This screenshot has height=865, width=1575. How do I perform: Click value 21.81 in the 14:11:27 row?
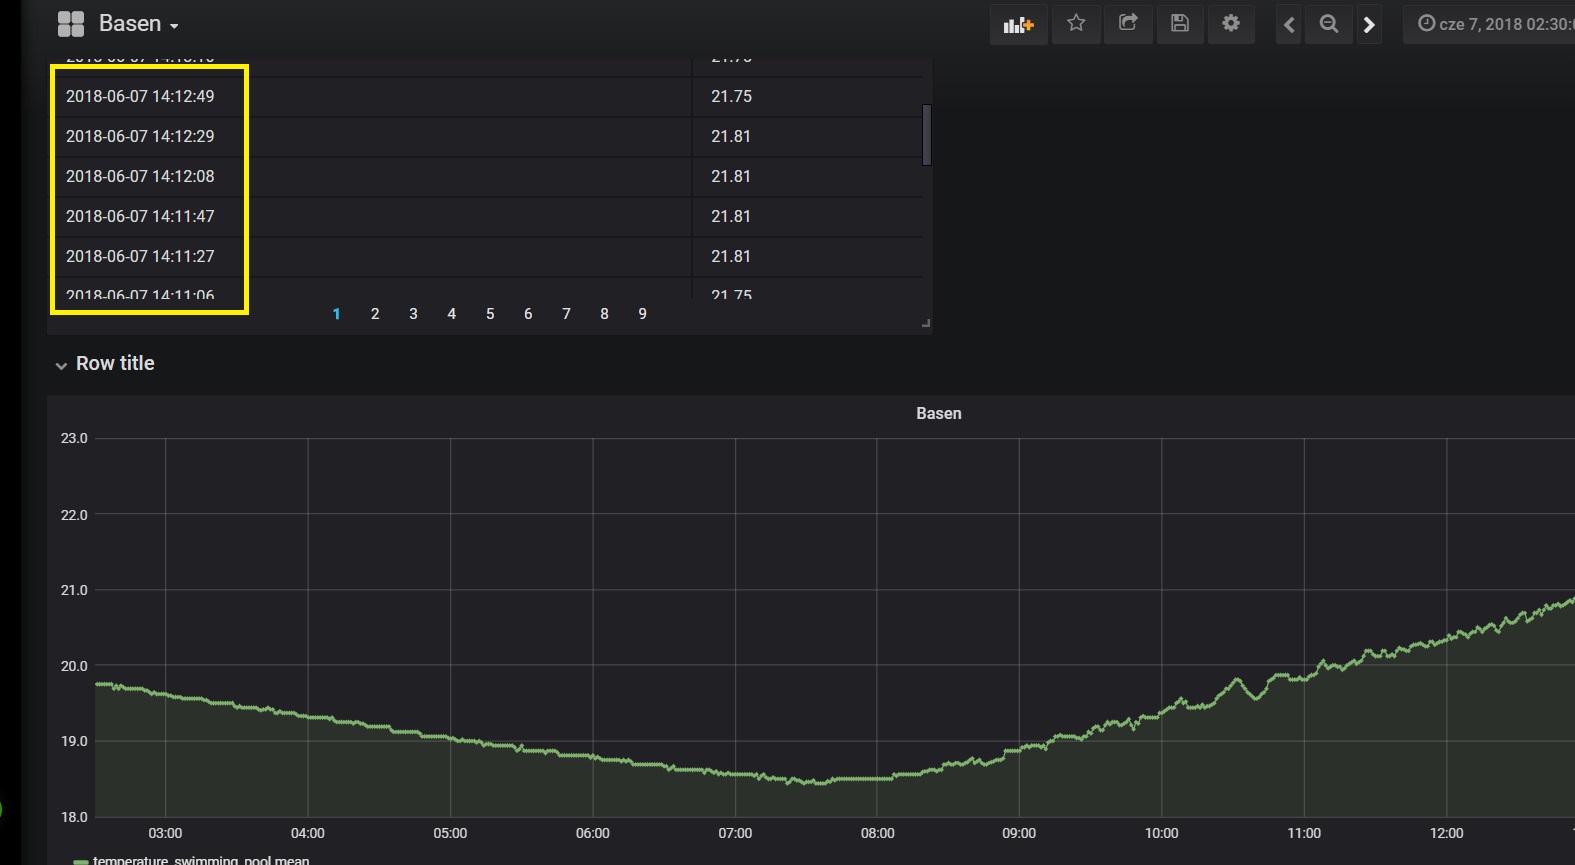[x=731, y=257]
